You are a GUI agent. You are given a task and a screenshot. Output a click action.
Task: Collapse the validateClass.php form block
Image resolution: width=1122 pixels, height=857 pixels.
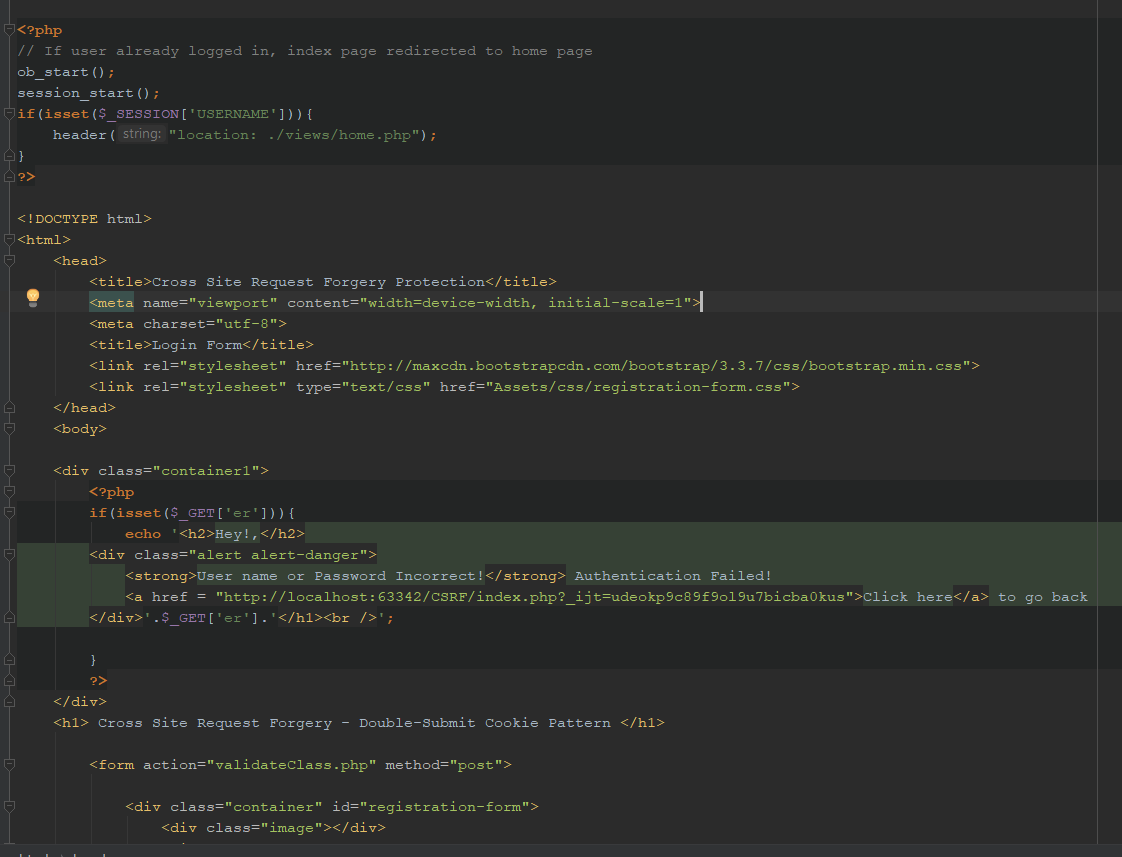click(8, 764)
